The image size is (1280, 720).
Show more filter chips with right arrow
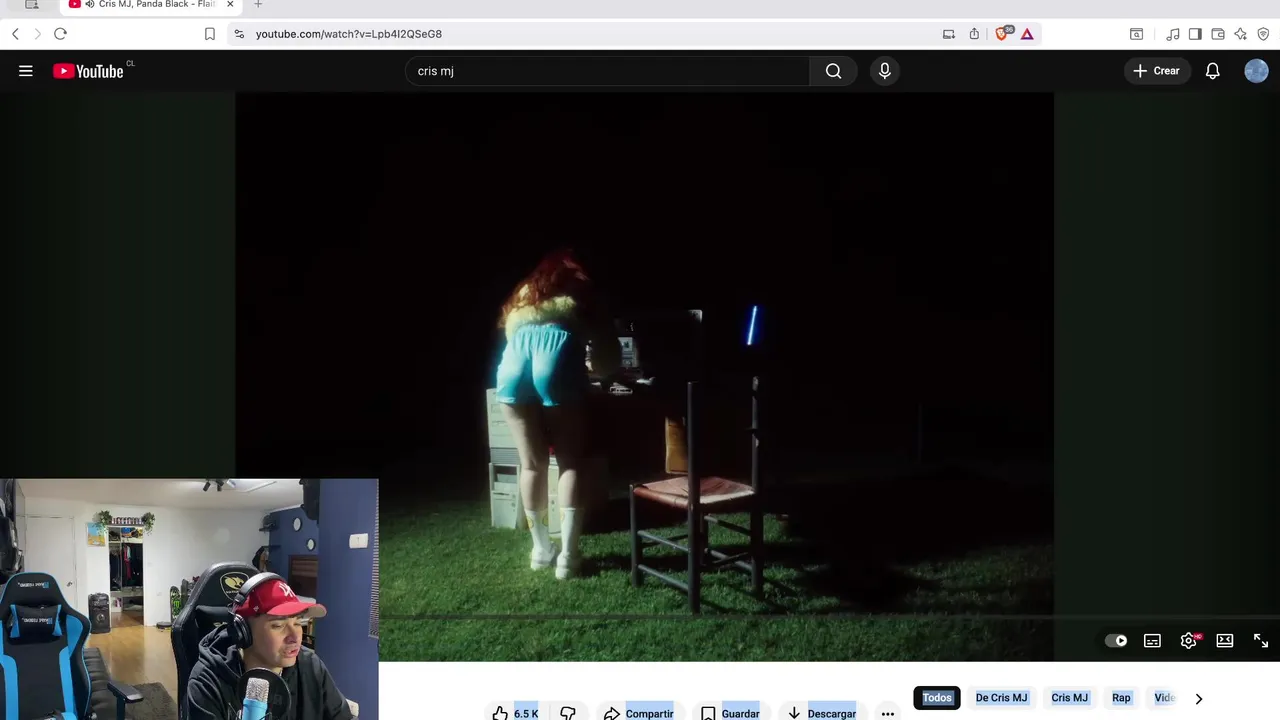pyautogui.click(x=1198, y=699)
